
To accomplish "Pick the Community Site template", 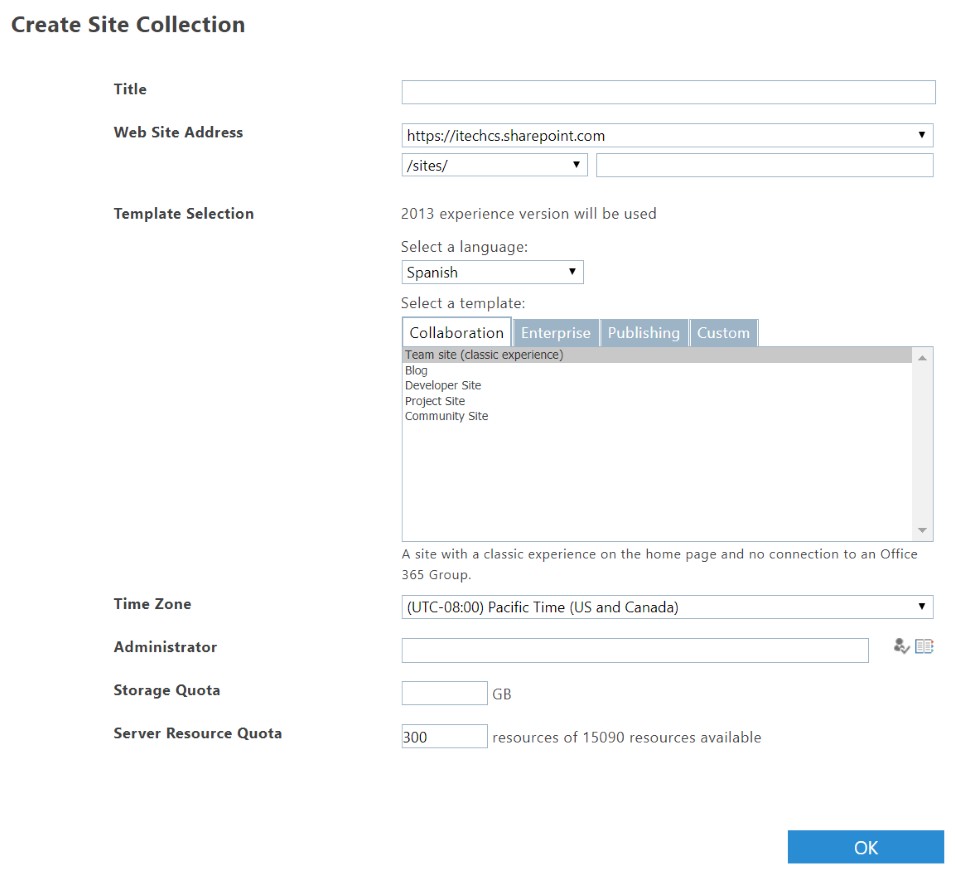I will [x=446, y=416].
